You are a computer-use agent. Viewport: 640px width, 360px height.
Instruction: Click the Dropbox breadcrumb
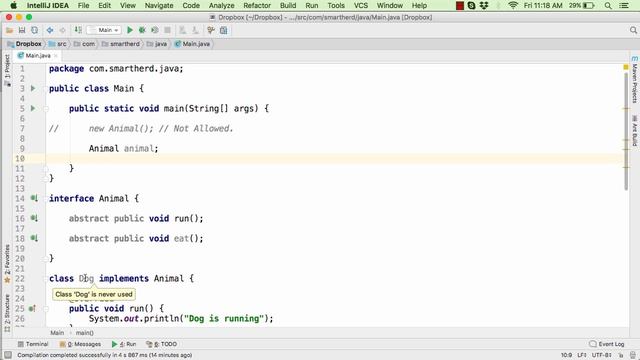click(24, 44)
